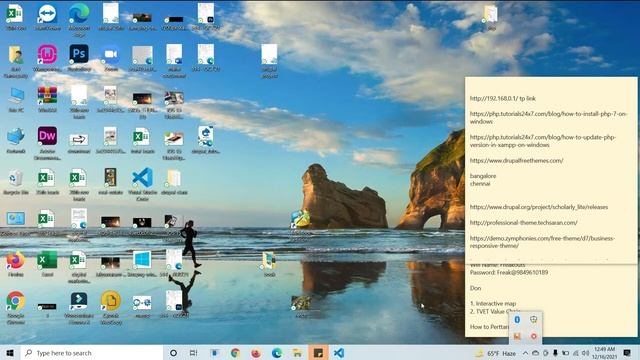Open the volume control in system tray
640x360 pixels.
pyautogui.click(x=585, y=353)
